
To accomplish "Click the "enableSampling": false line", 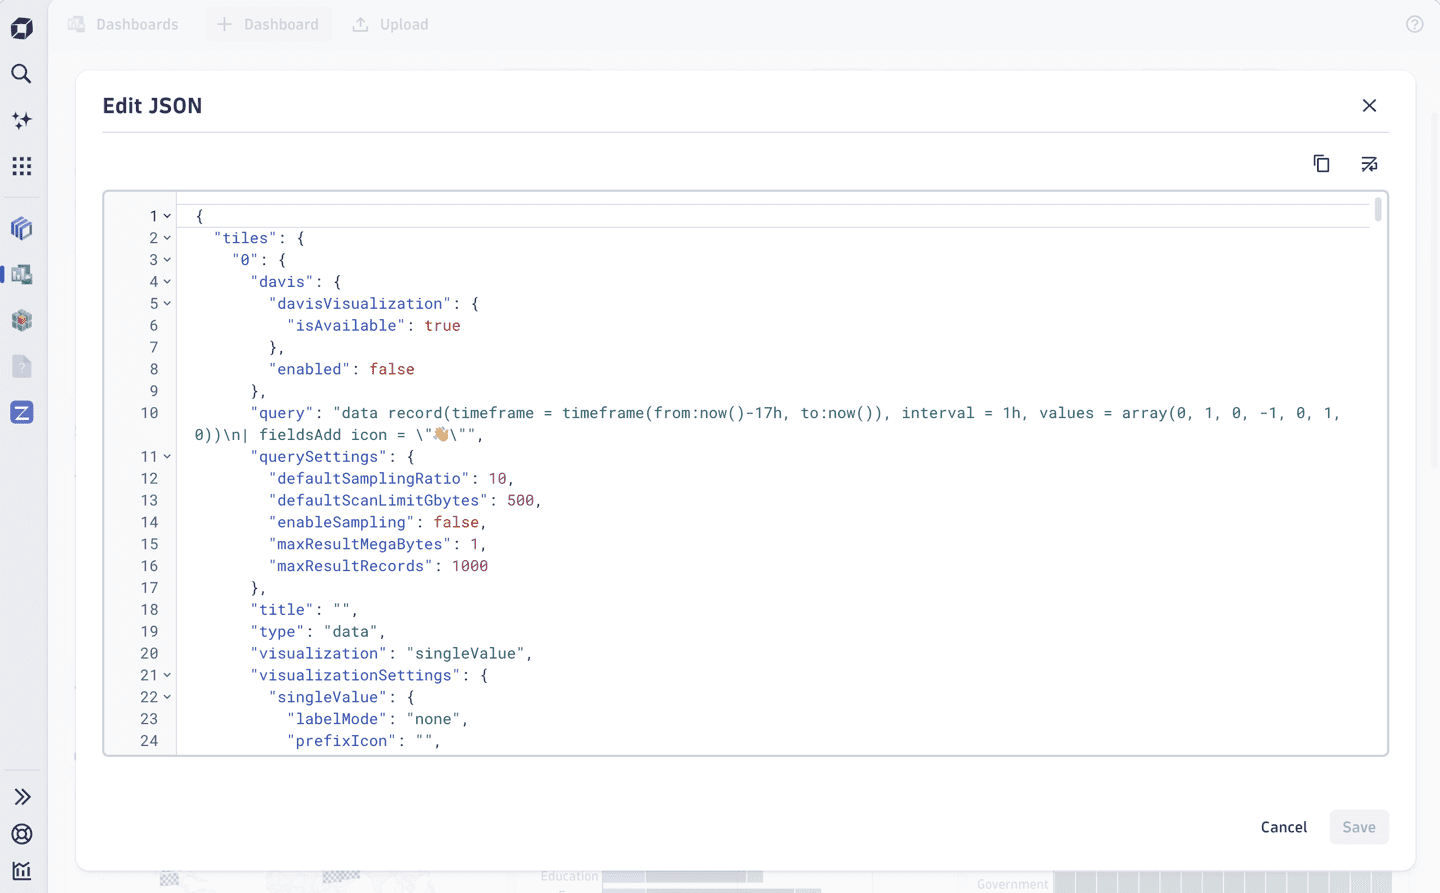I will [378, 522].
